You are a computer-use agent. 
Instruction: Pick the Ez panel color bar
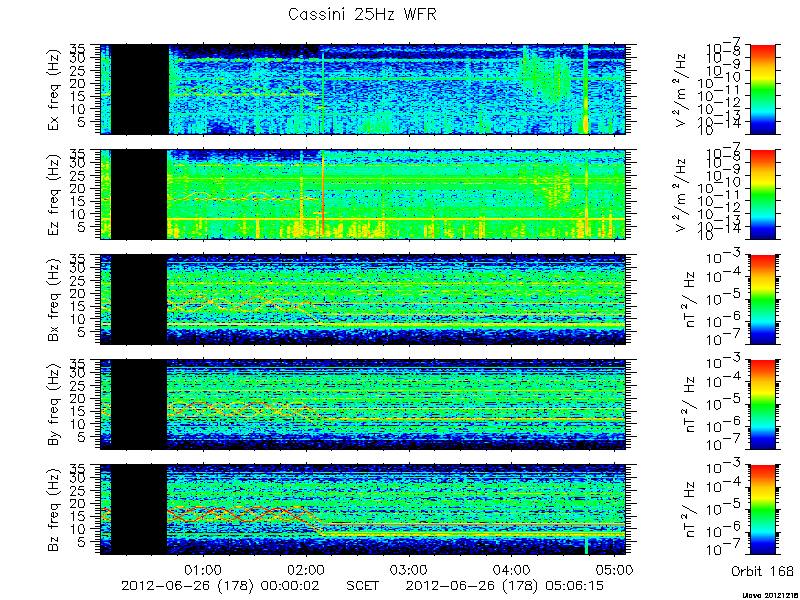(x=762, y=194)
